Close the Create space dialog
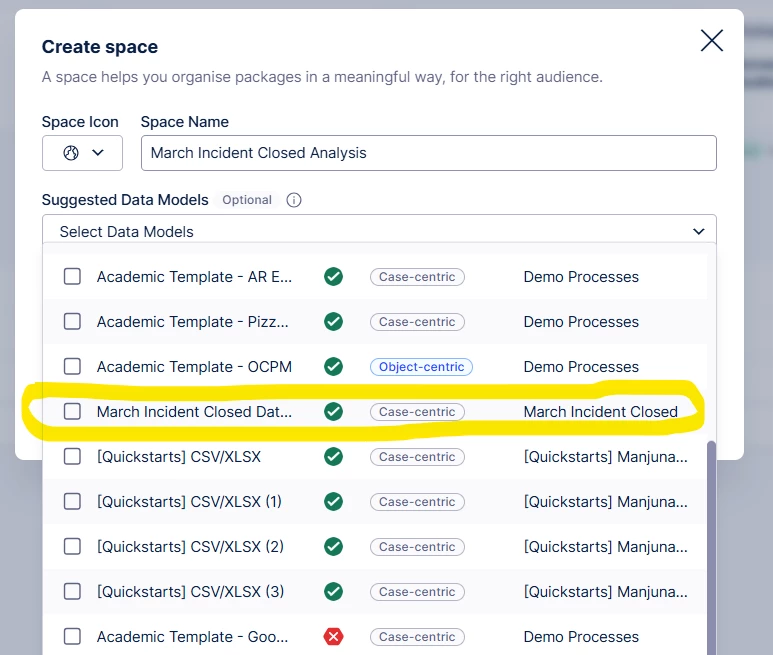The width and height of the screenshot is (773, 655). click(x=711, y=41)
